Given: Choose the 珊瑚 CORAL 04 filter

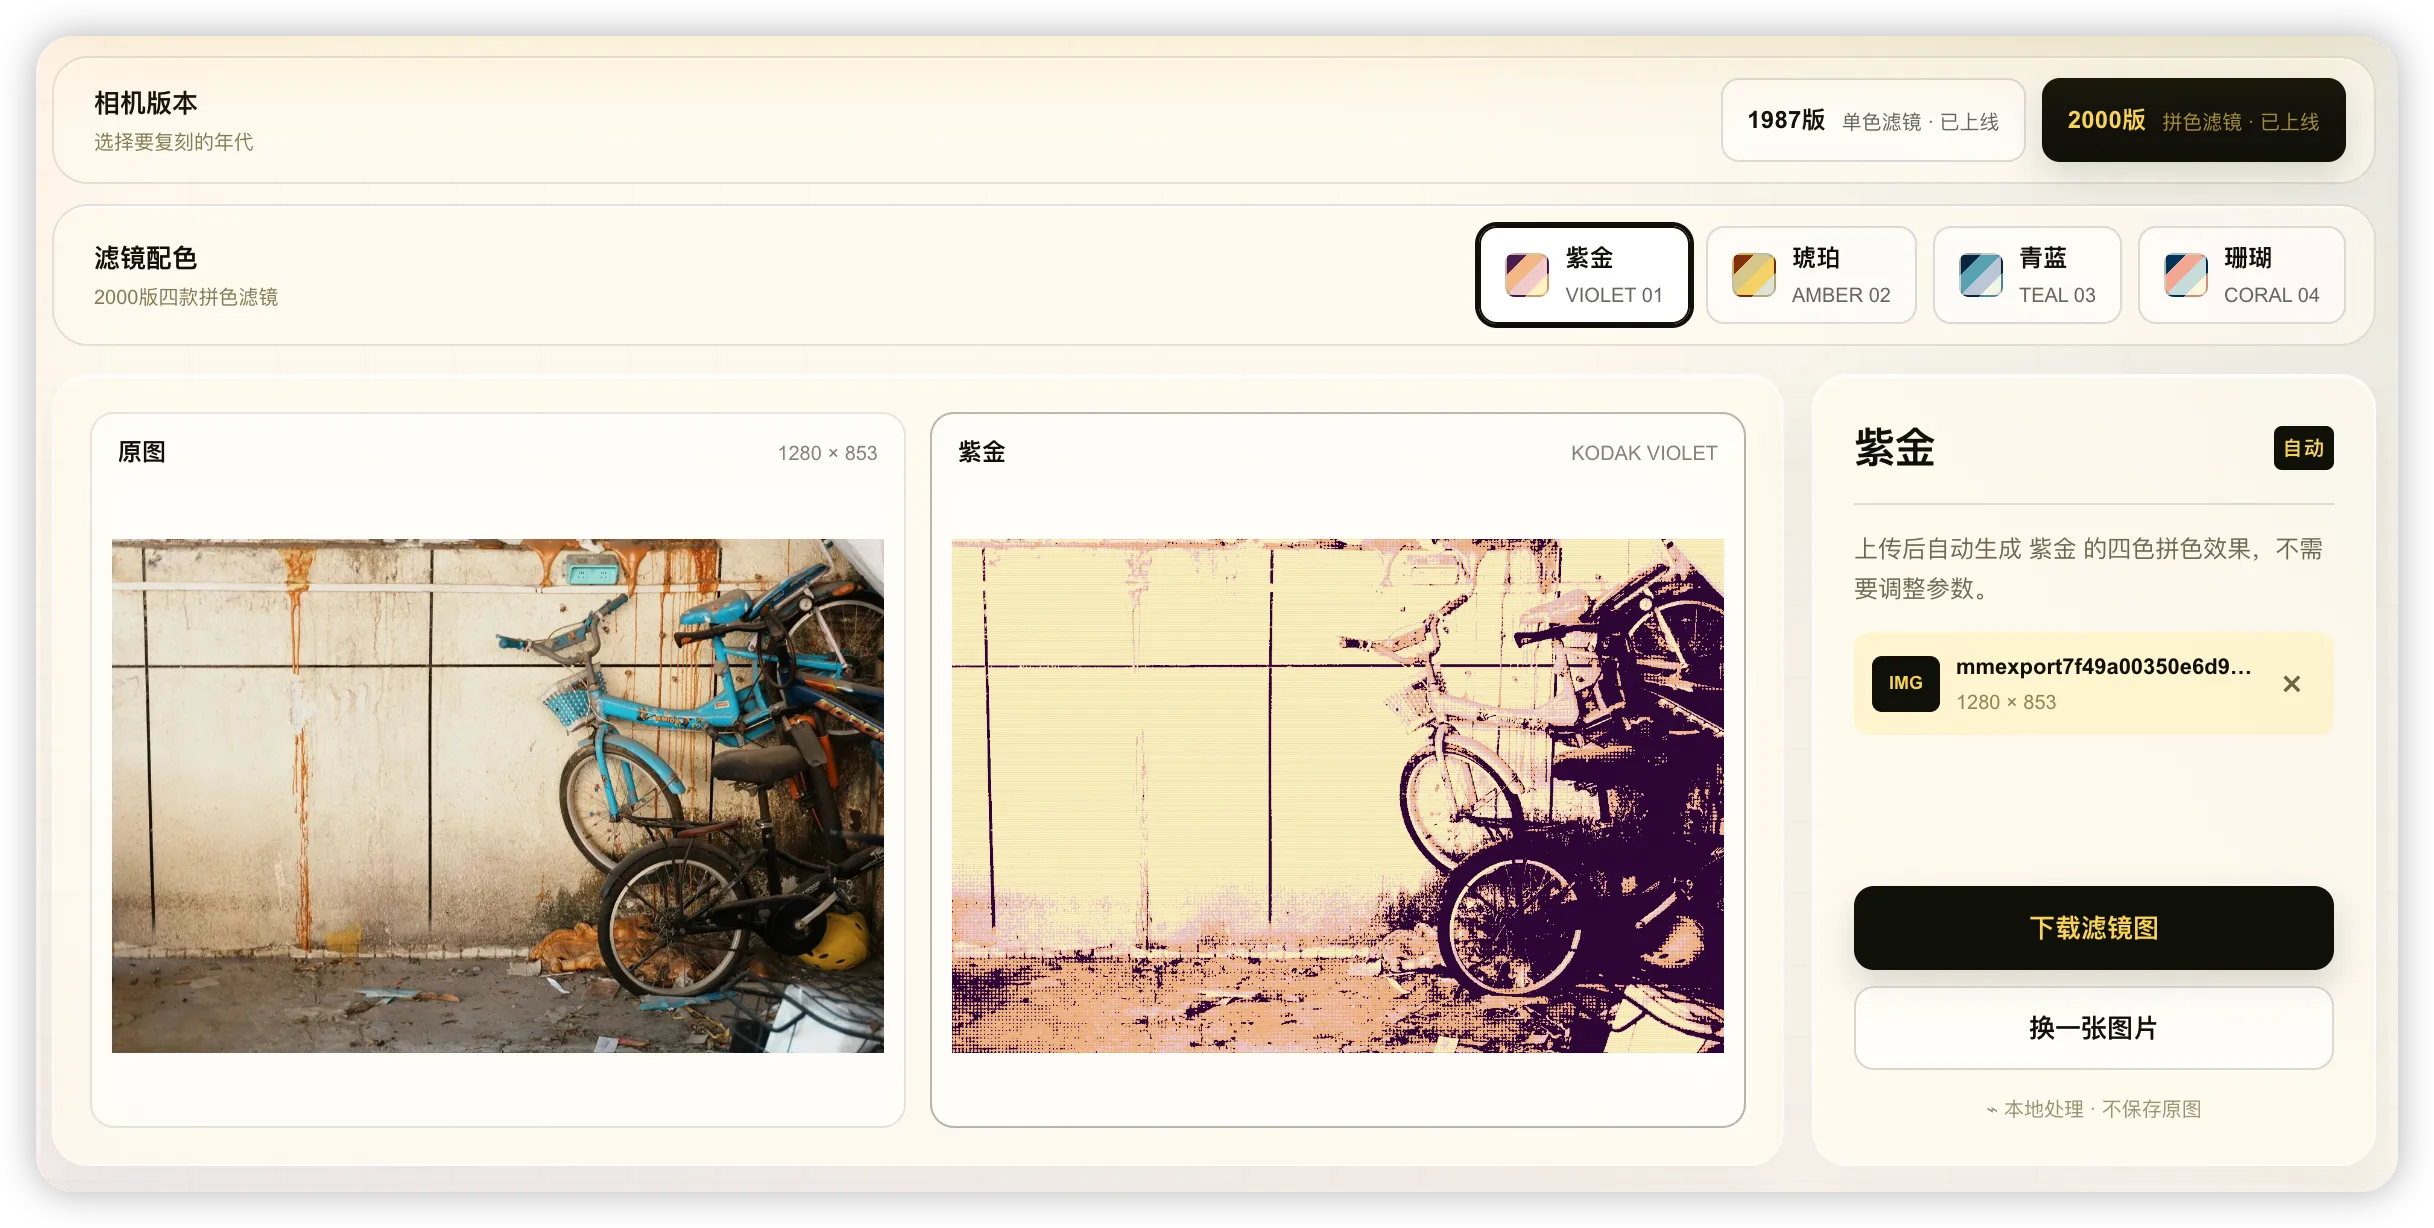Looking at the screenshot, I should click(x=2241, y=275).
